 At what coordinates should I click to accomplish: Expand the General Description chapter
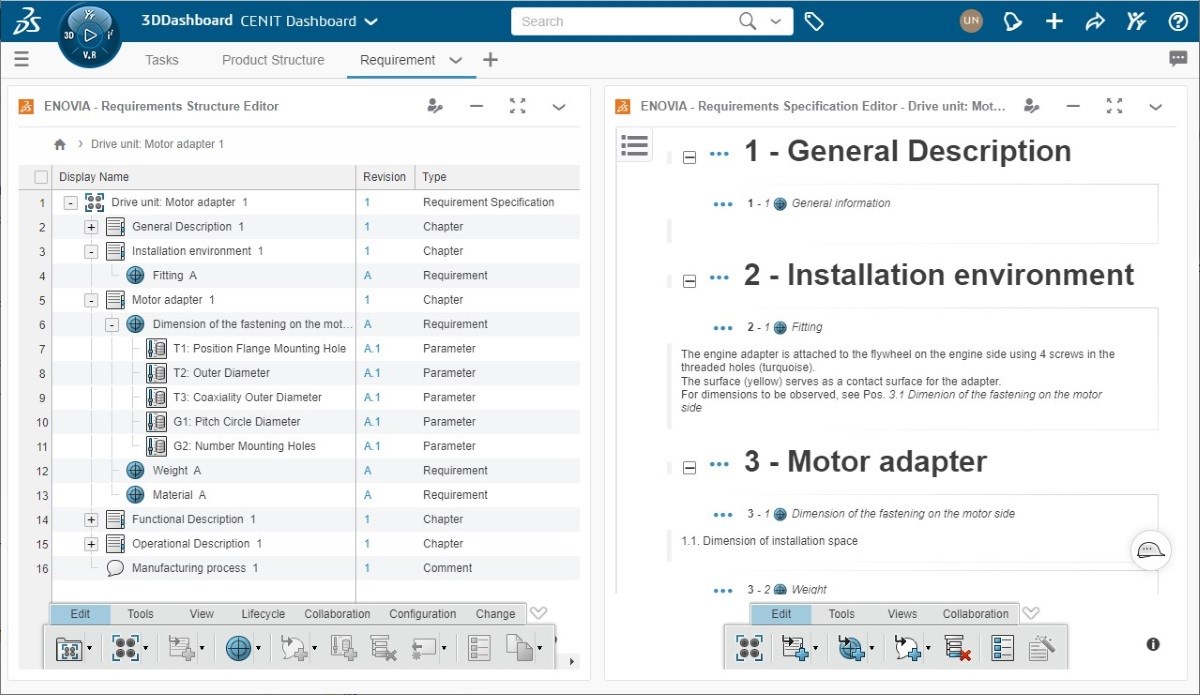point(91,227)
